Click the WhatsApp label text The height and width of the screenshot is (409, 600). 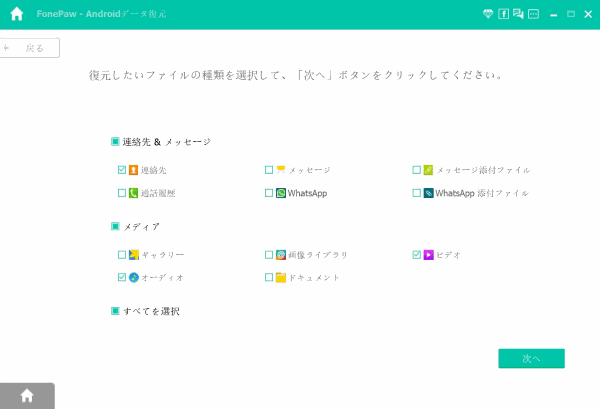coord(307,194)
